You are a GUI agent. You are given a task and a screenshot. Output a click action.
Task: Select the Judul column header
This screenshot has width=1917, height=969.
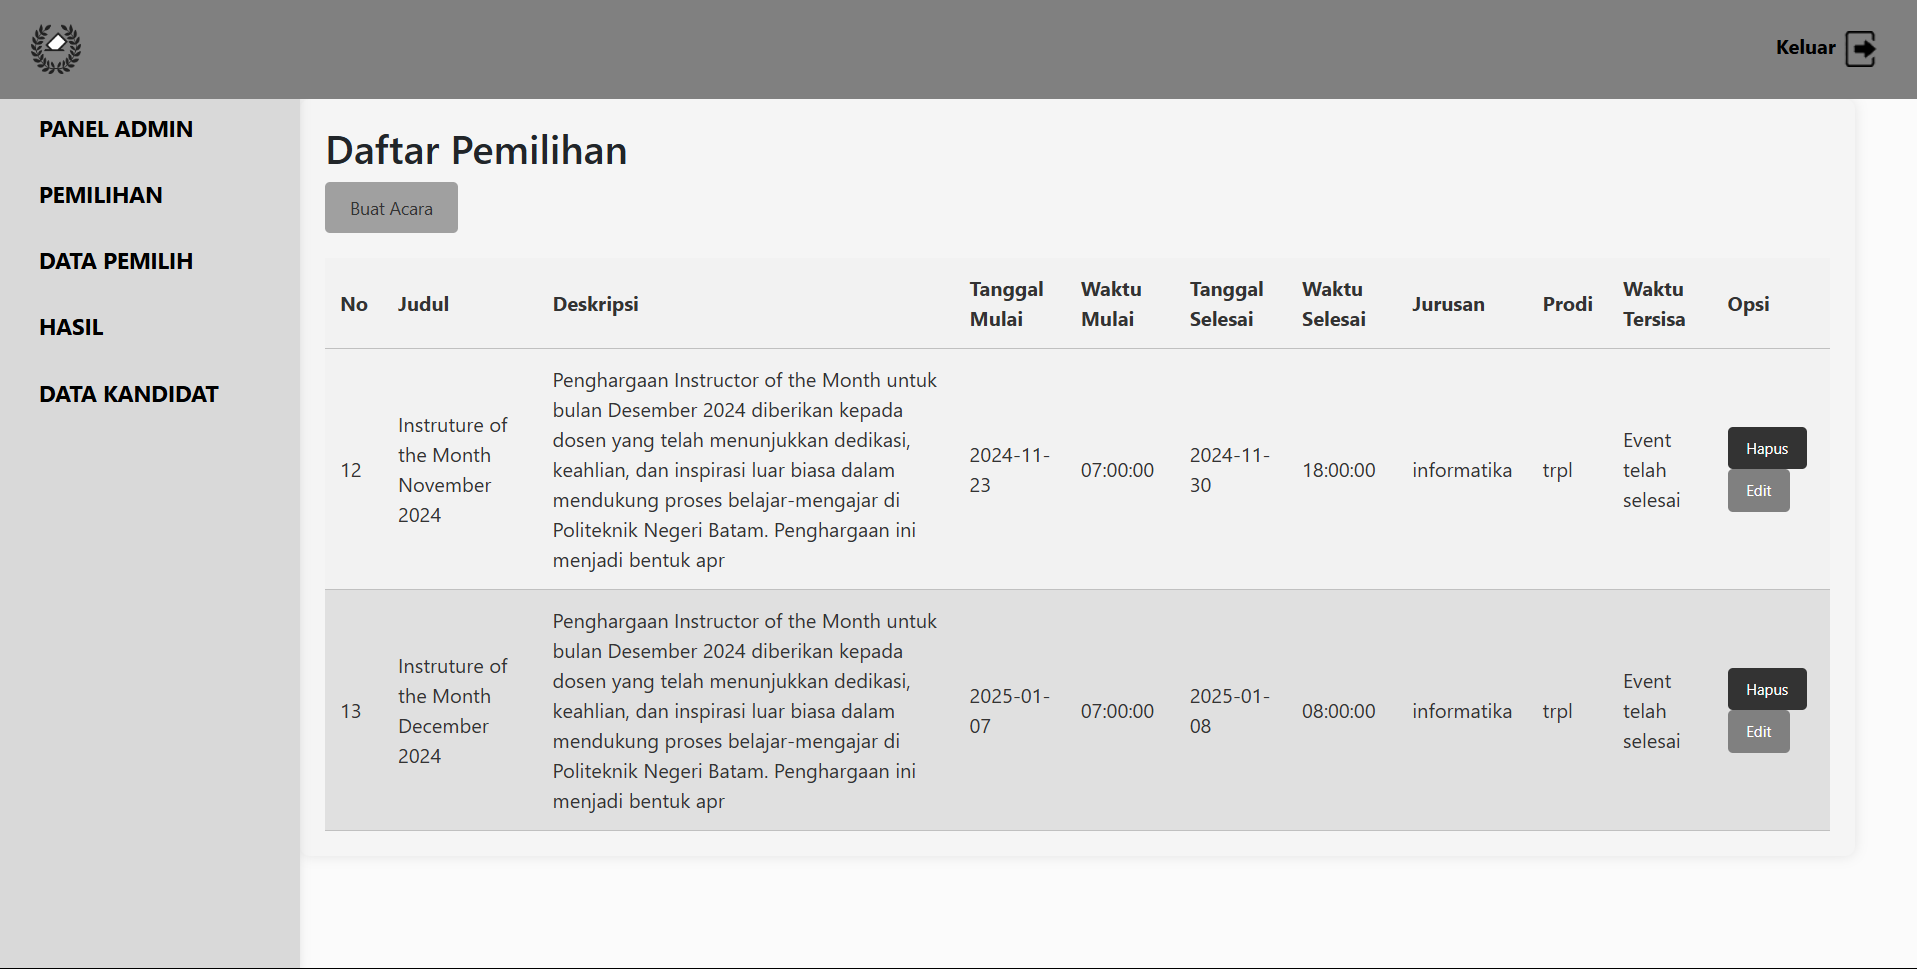423,304
